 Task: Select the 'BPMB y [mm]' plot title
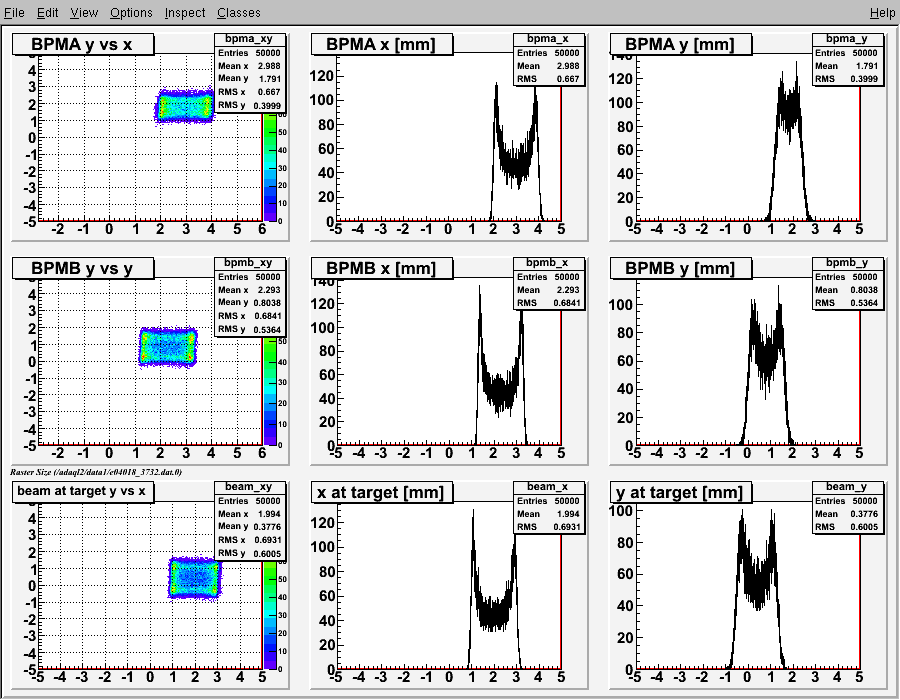(x=680, y=268)
